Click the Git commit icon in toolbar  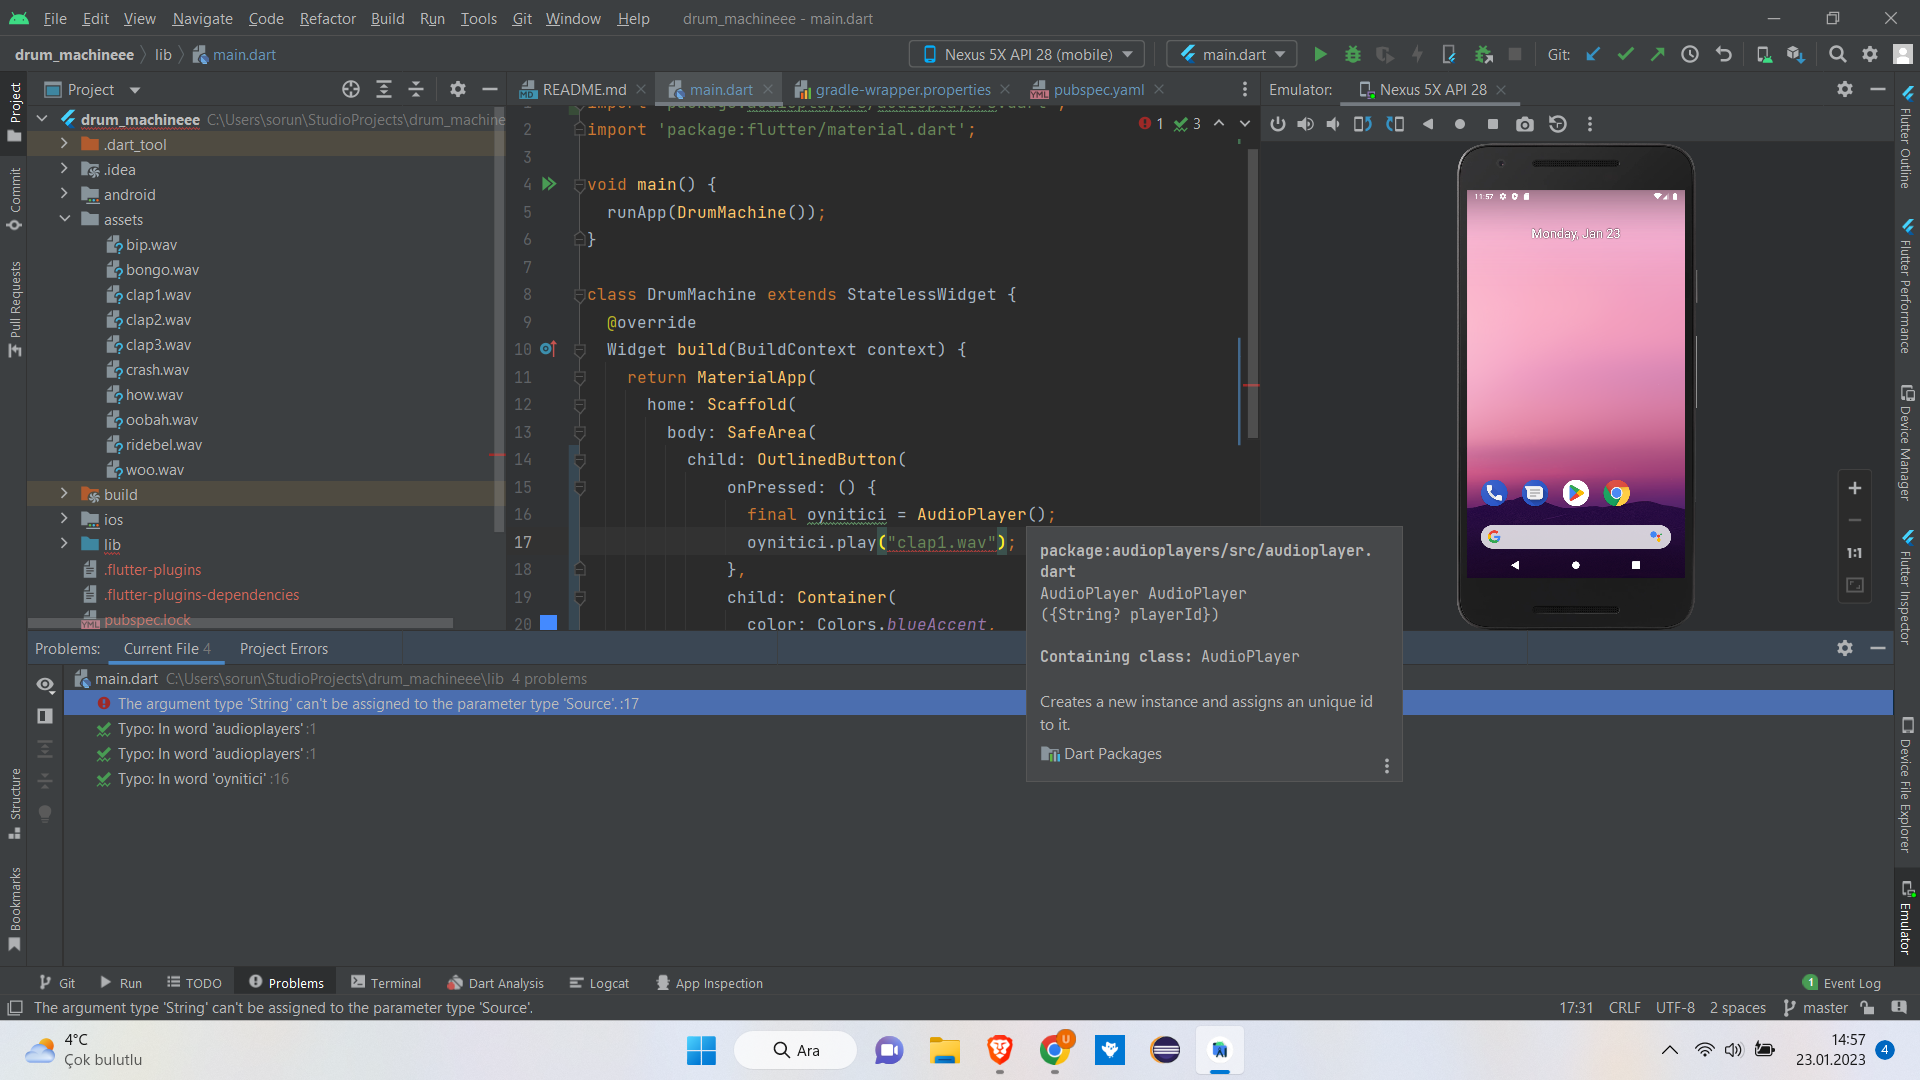[1623, 54]
